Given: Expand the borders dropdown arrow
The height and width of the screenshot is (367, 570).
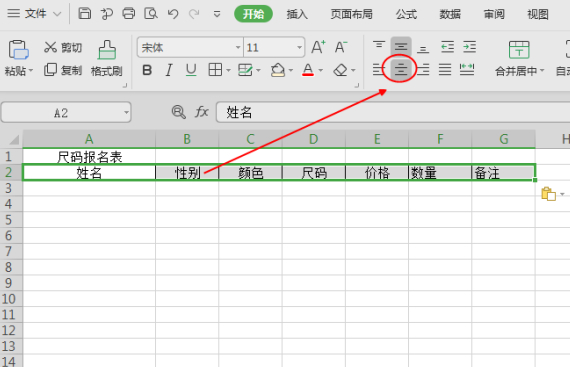Looking at the screenshot, I should (228, 70).
